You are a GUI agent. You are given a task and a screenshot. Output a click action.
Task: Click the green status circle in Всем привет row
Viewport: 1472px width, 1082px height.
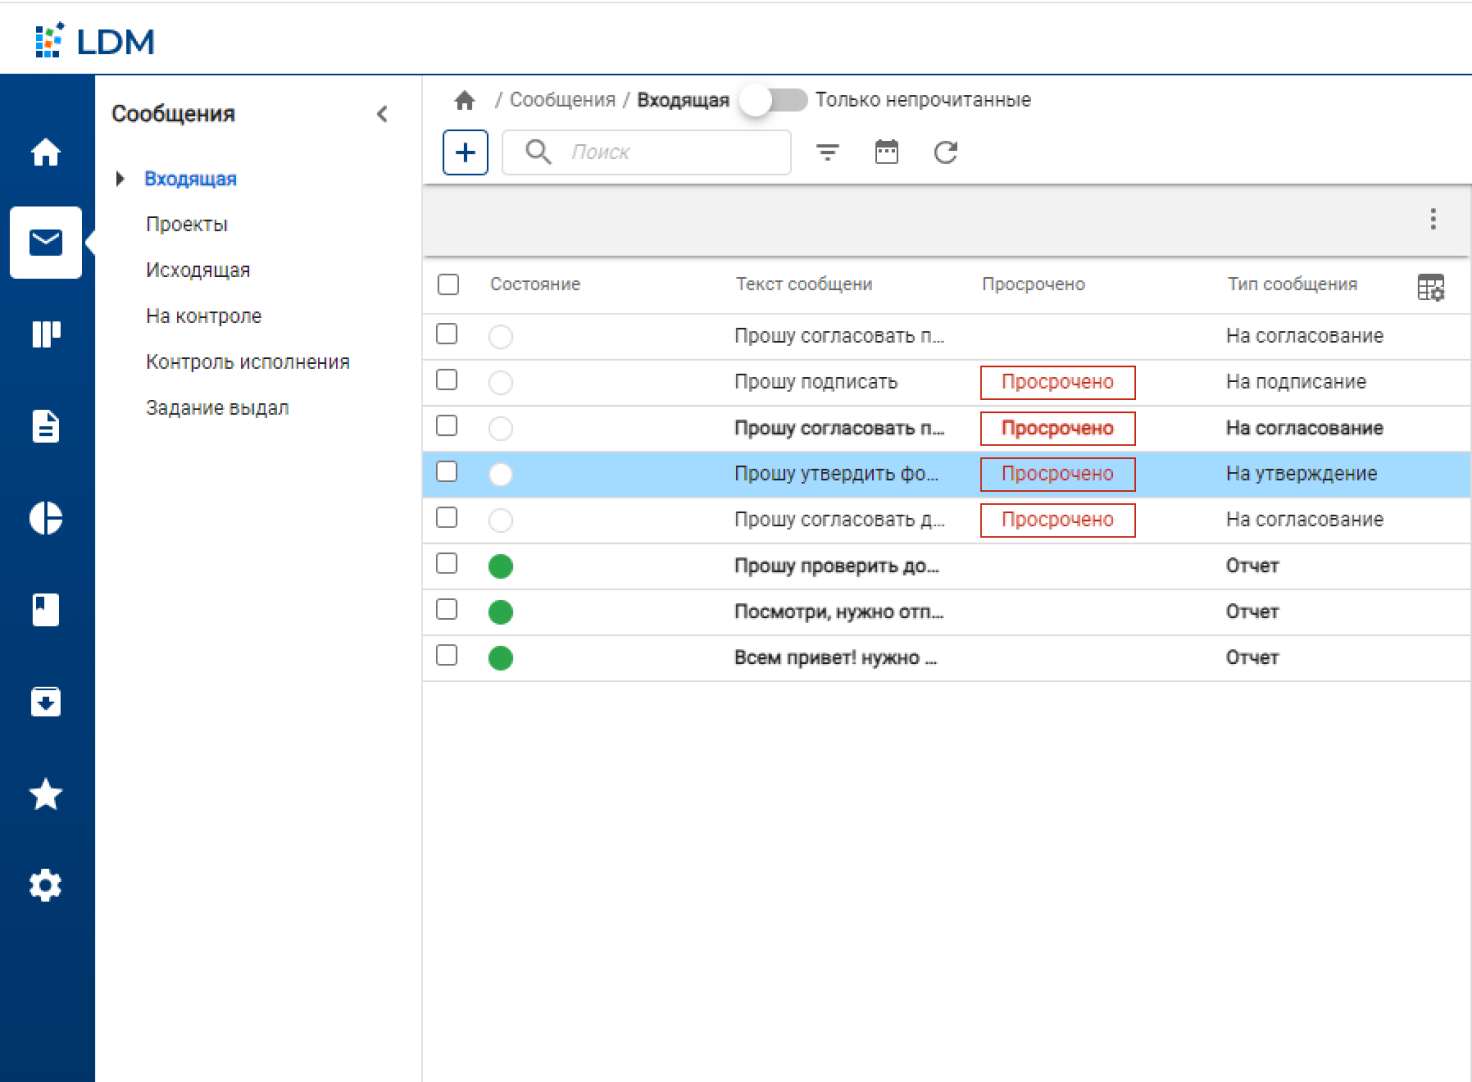501,658
